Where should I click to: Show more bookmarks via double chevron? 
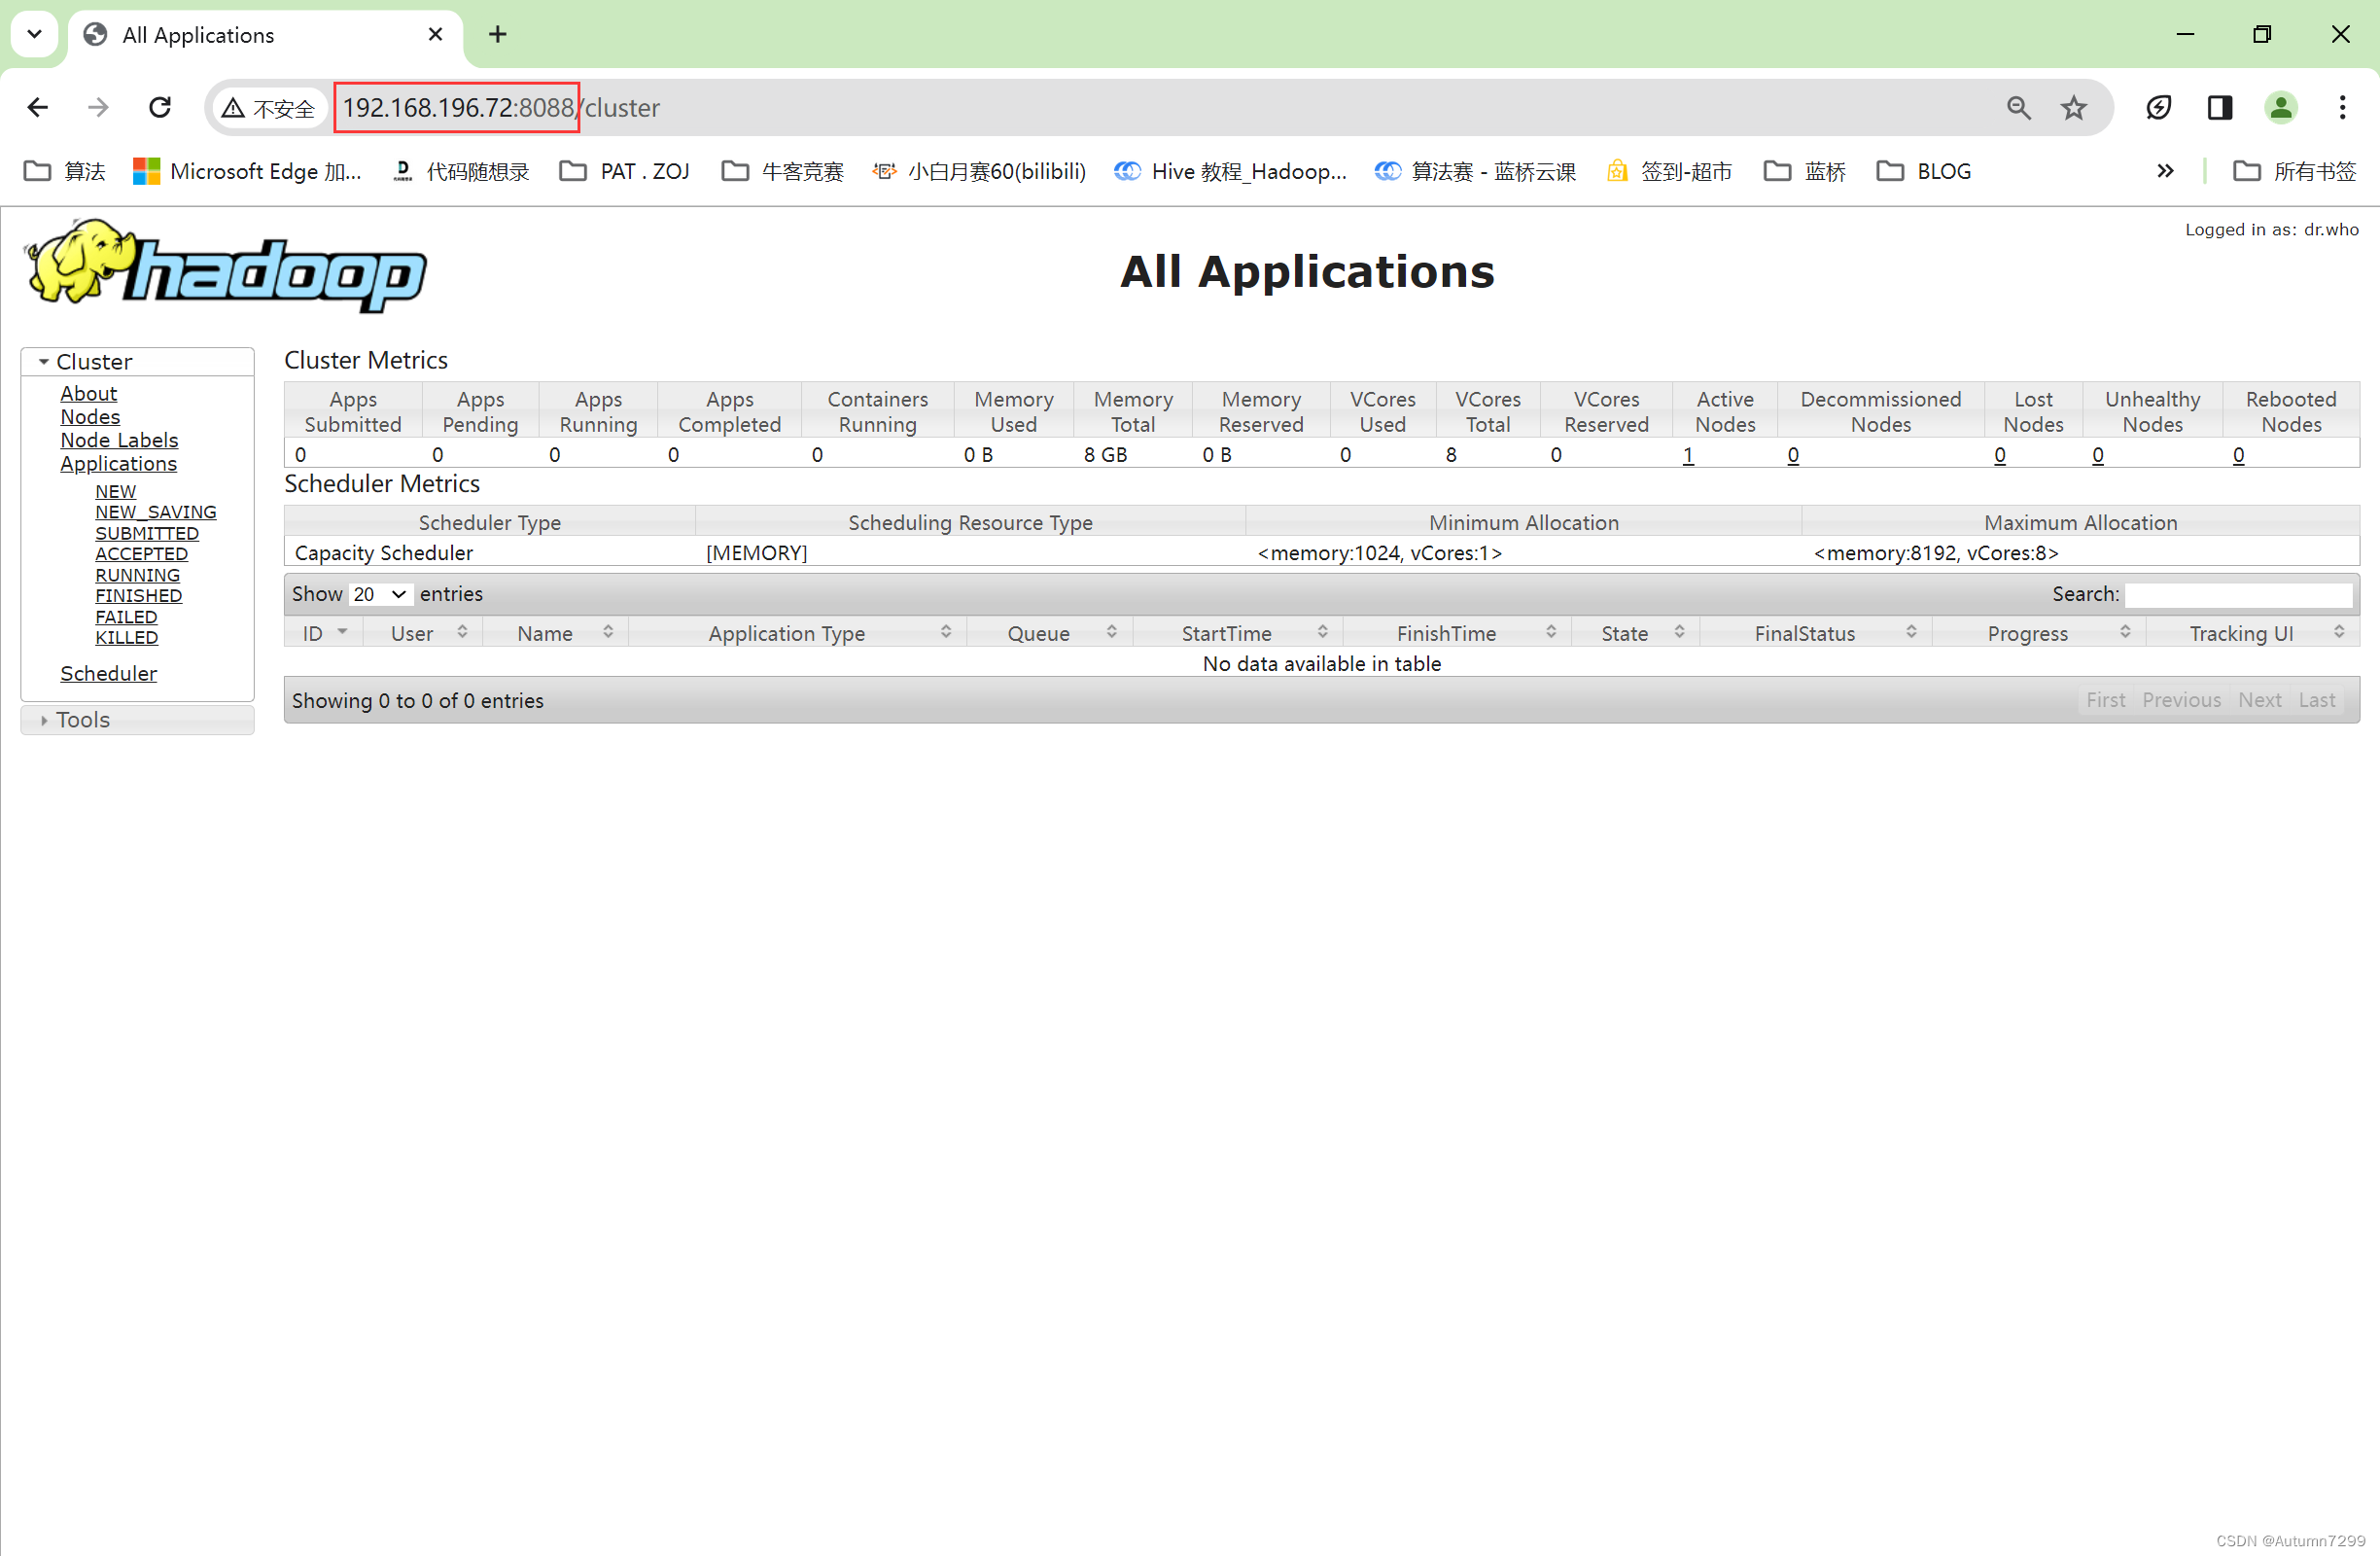tap(2164, 171)
